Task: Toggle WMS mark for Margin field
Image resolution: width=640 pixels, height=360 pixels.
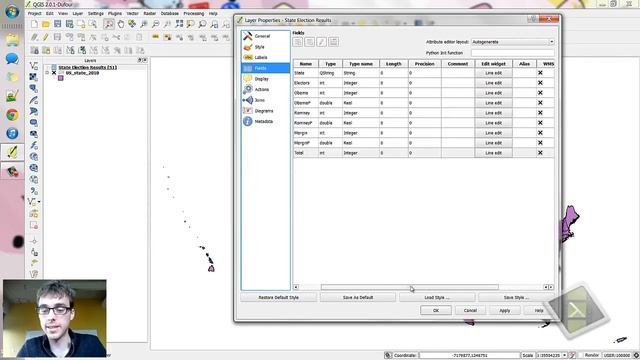Action: click(540, 133)
